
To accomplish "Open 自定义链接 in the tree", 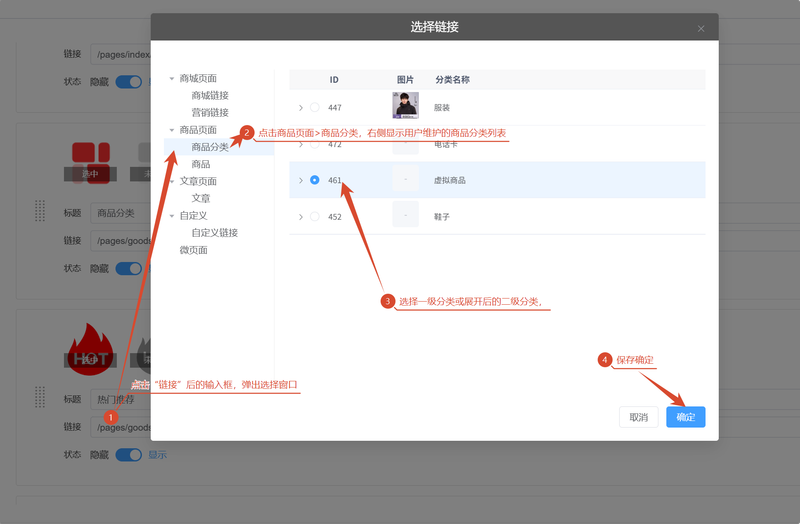I will pos(214,233).
